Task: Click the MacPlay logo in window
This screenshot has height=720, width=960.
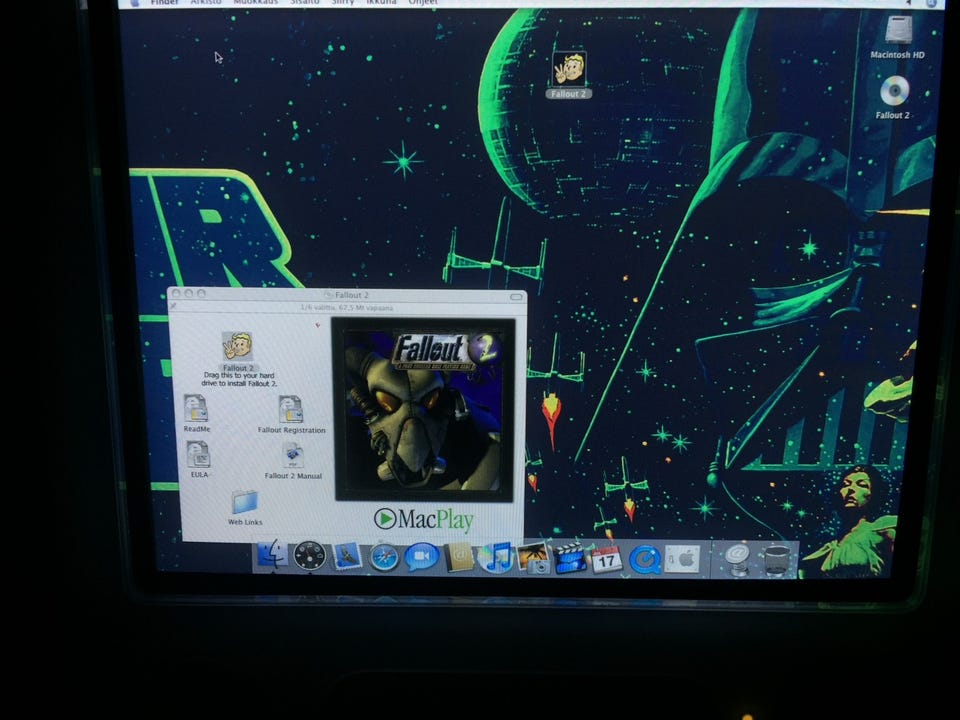Action: [424, 520]
